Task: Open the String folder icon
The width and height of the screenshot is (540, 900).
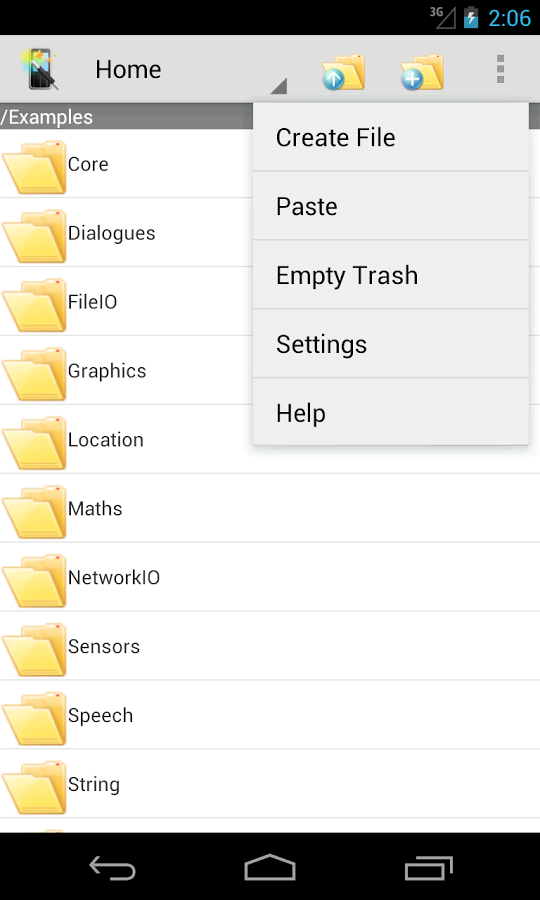Action: coord(34,786)
